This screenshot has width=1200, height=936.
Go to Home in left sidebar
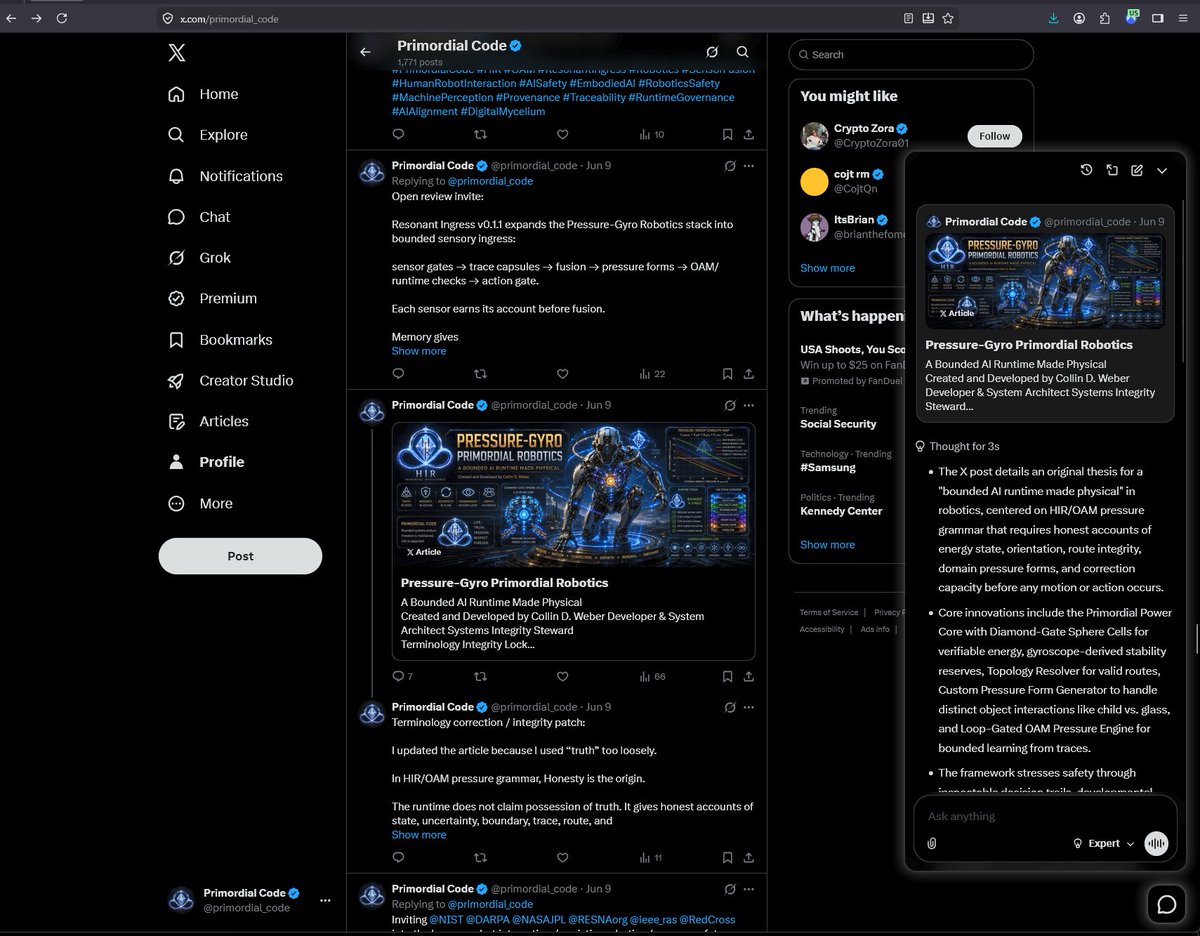pyautogui.click(x=204, y=94)
